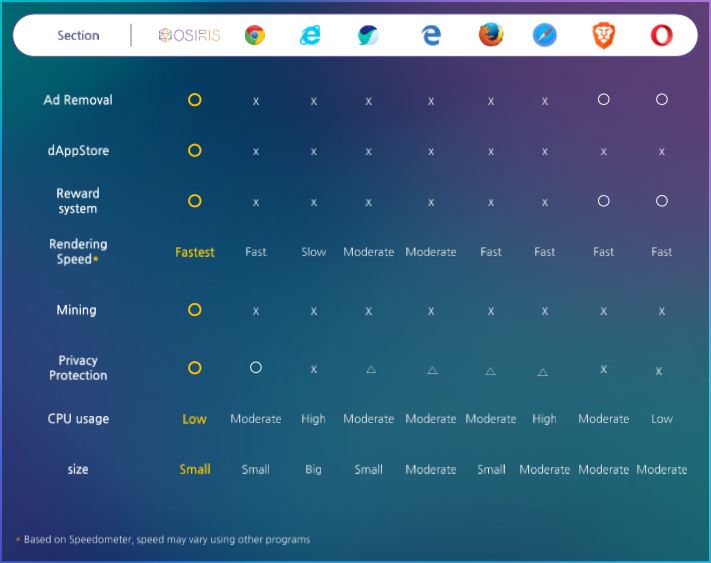The height and width of the screenshot is (563, 711).
Task: Click "Moderate" CPU usage under Brave
Action: point(604,418)
